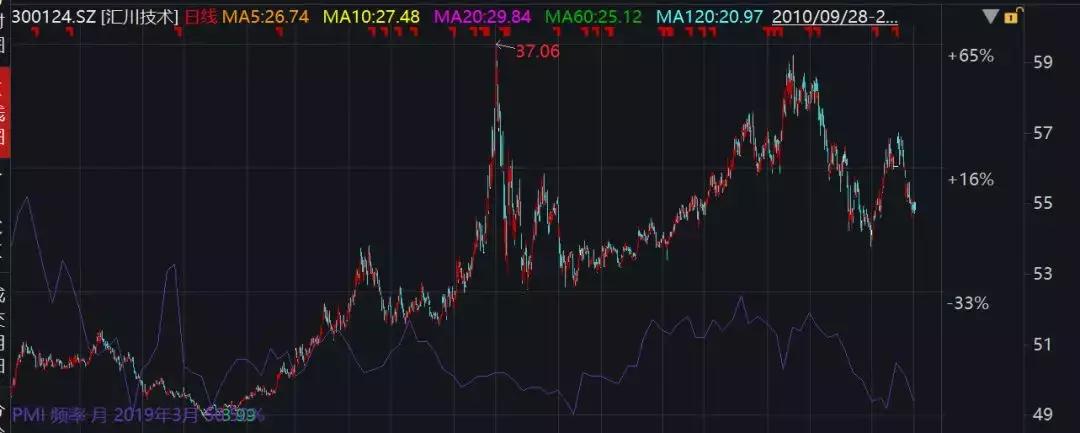Click the 49 value on right axis
1080x433 pixels.
[1043, 414]
